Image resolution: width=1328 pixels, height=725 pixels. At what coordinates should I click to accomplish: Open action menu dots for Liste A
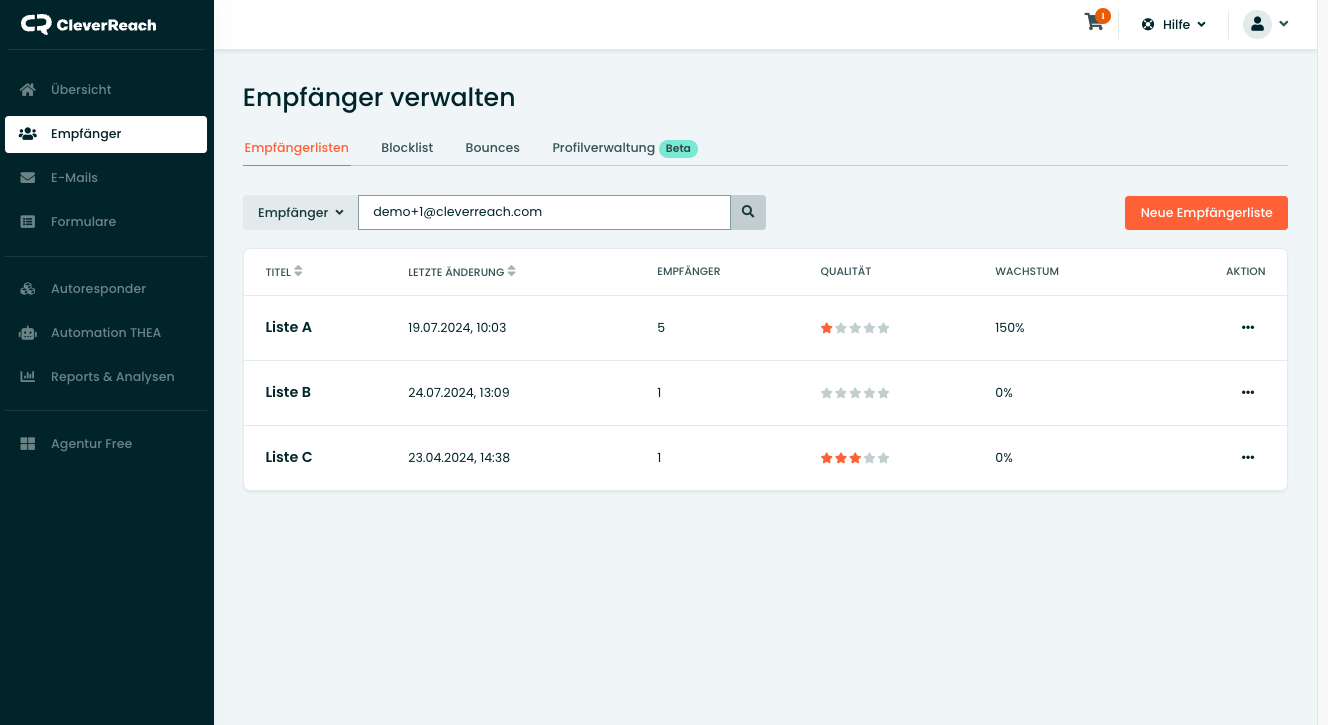(x=1247, y=327)
